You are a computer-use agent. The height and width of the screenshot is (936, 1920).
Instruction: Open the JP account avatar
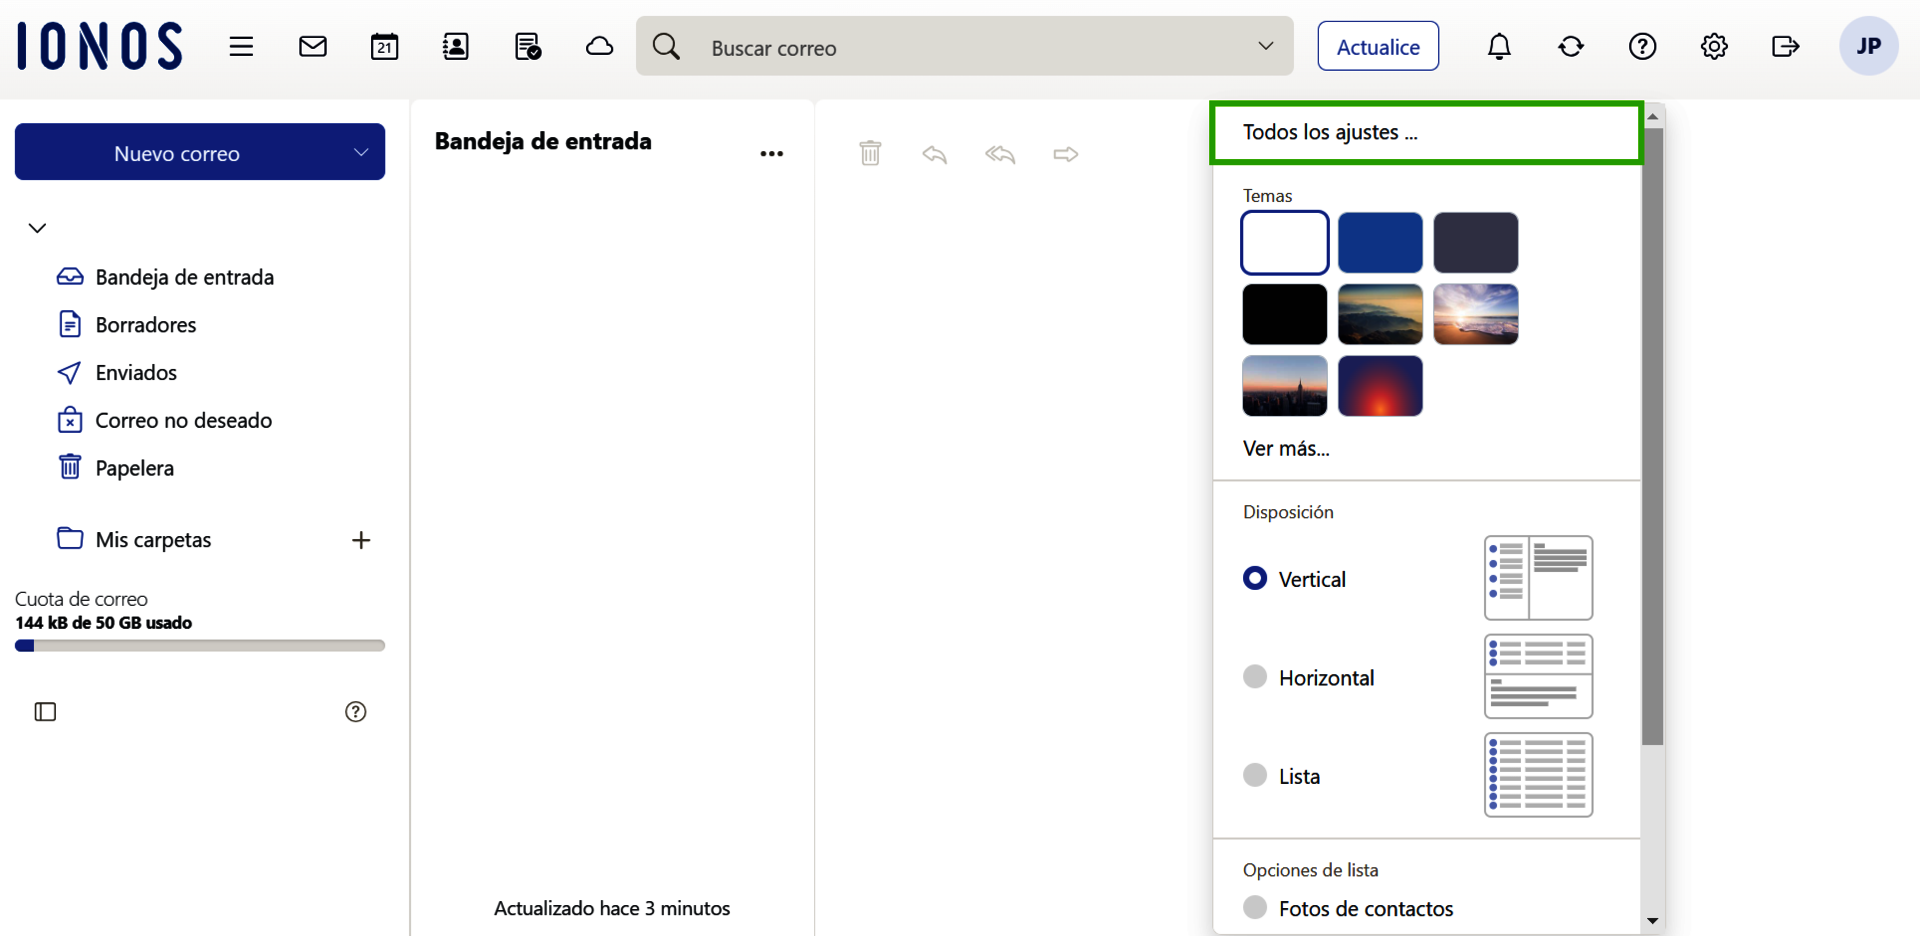[1869, 46]
